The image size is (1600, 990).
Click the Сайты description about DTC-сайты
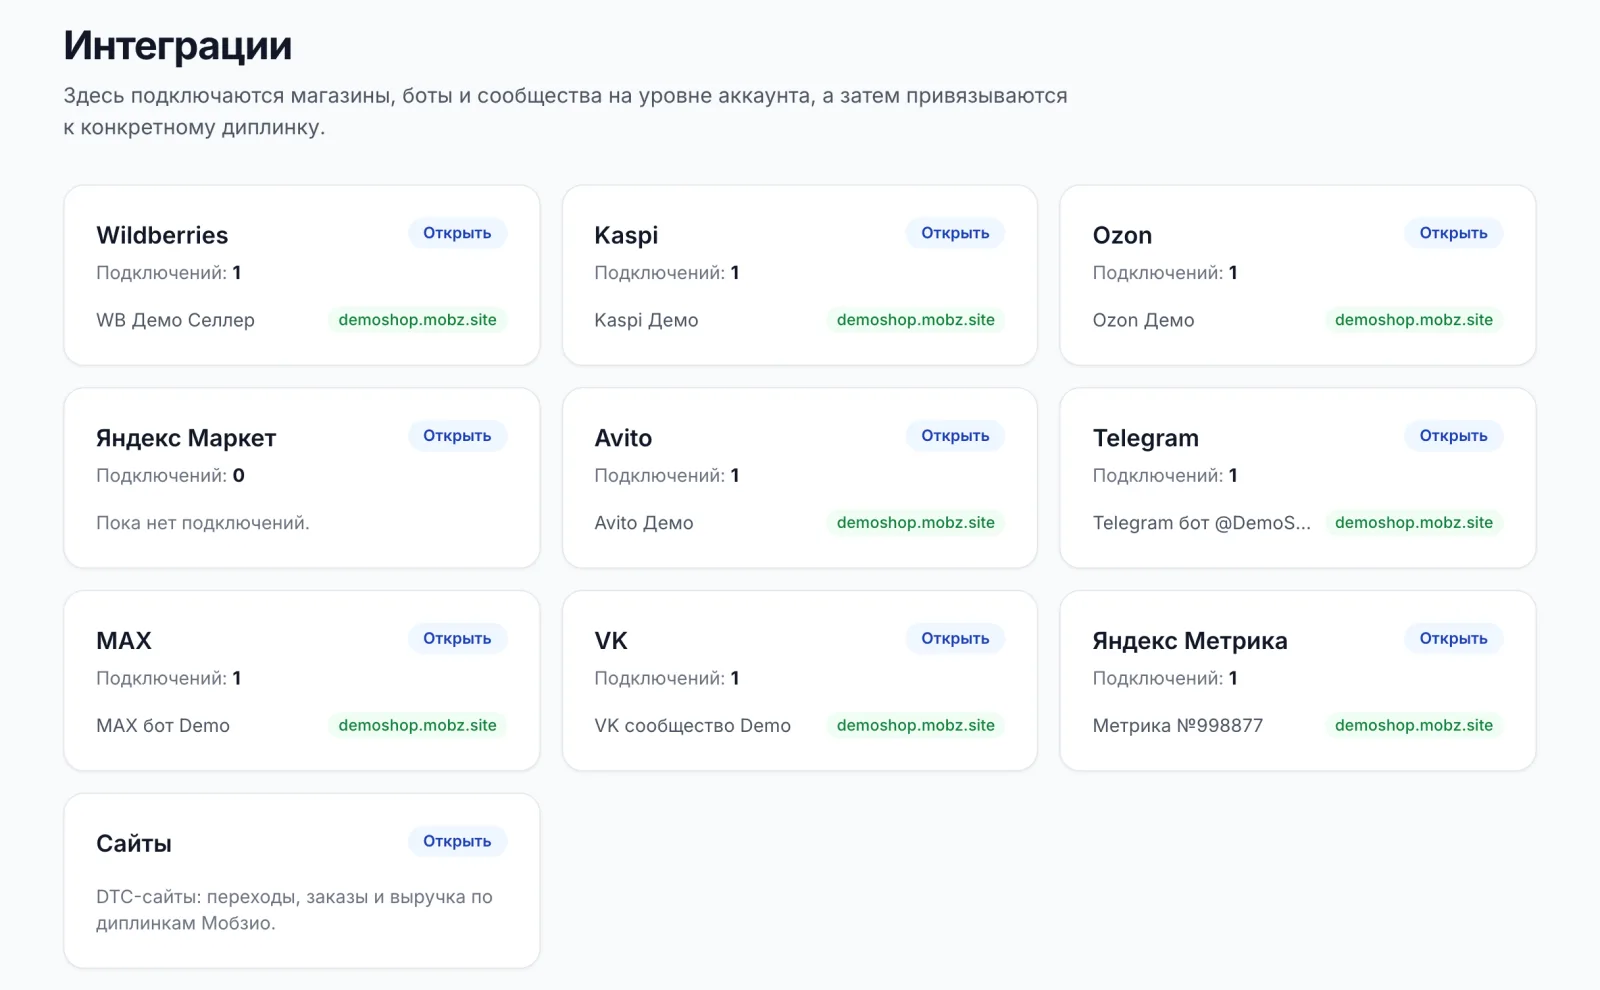294,910
